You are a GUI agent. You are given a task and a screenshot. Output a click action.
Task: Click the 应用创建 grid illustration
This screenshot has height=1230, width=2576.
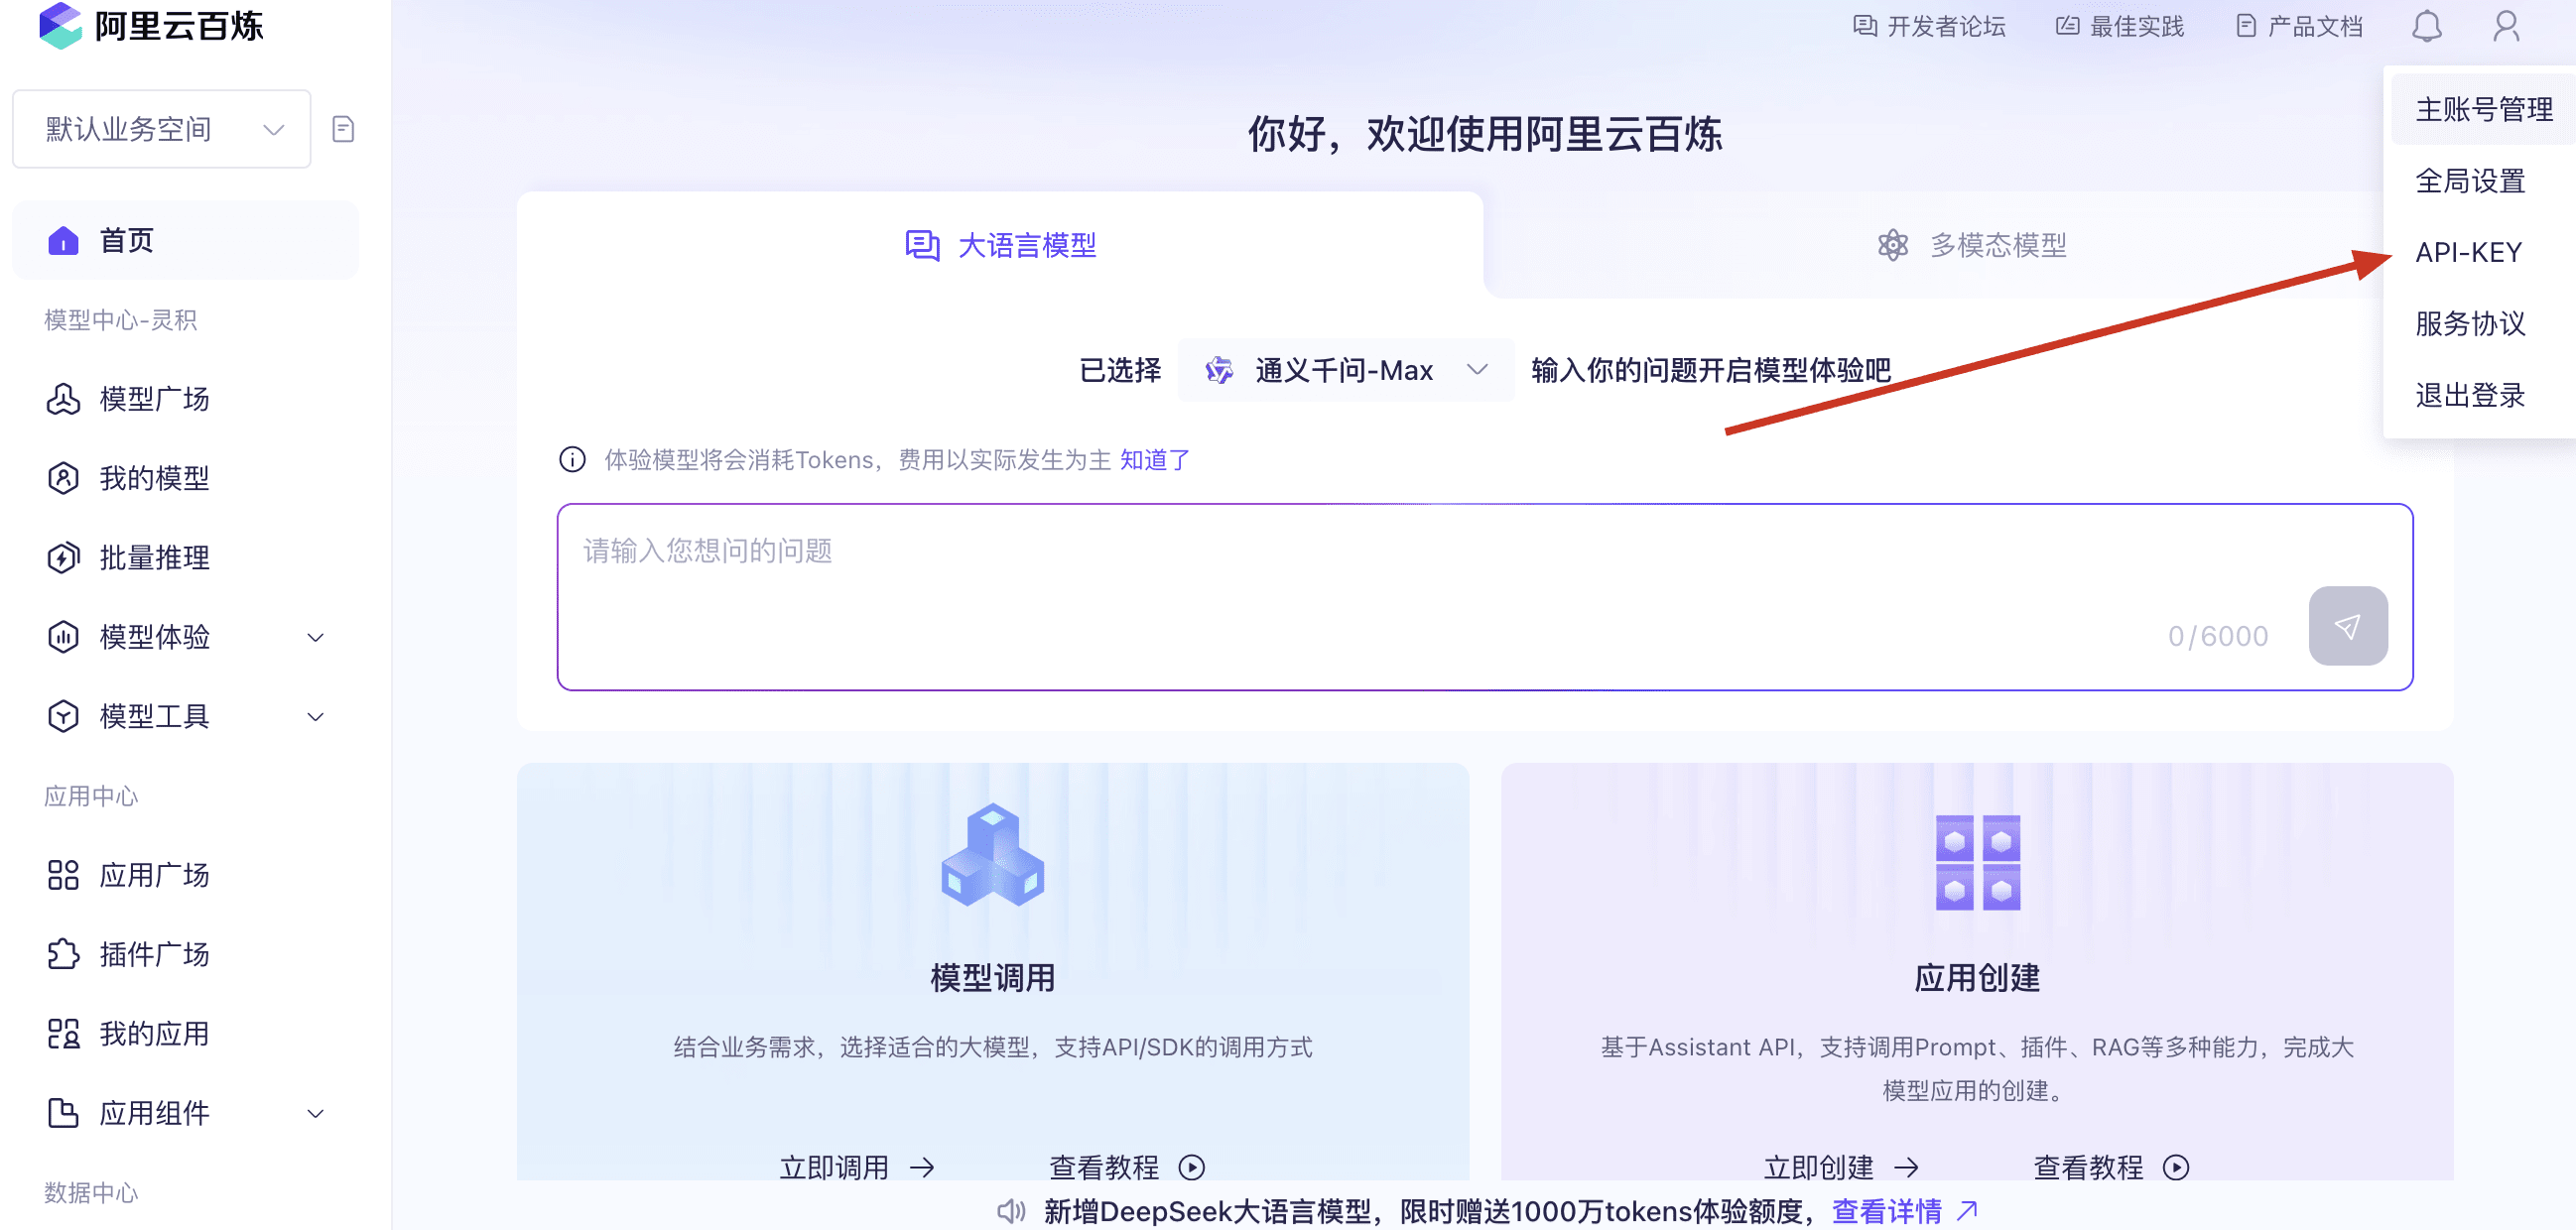click(1977, 862)
